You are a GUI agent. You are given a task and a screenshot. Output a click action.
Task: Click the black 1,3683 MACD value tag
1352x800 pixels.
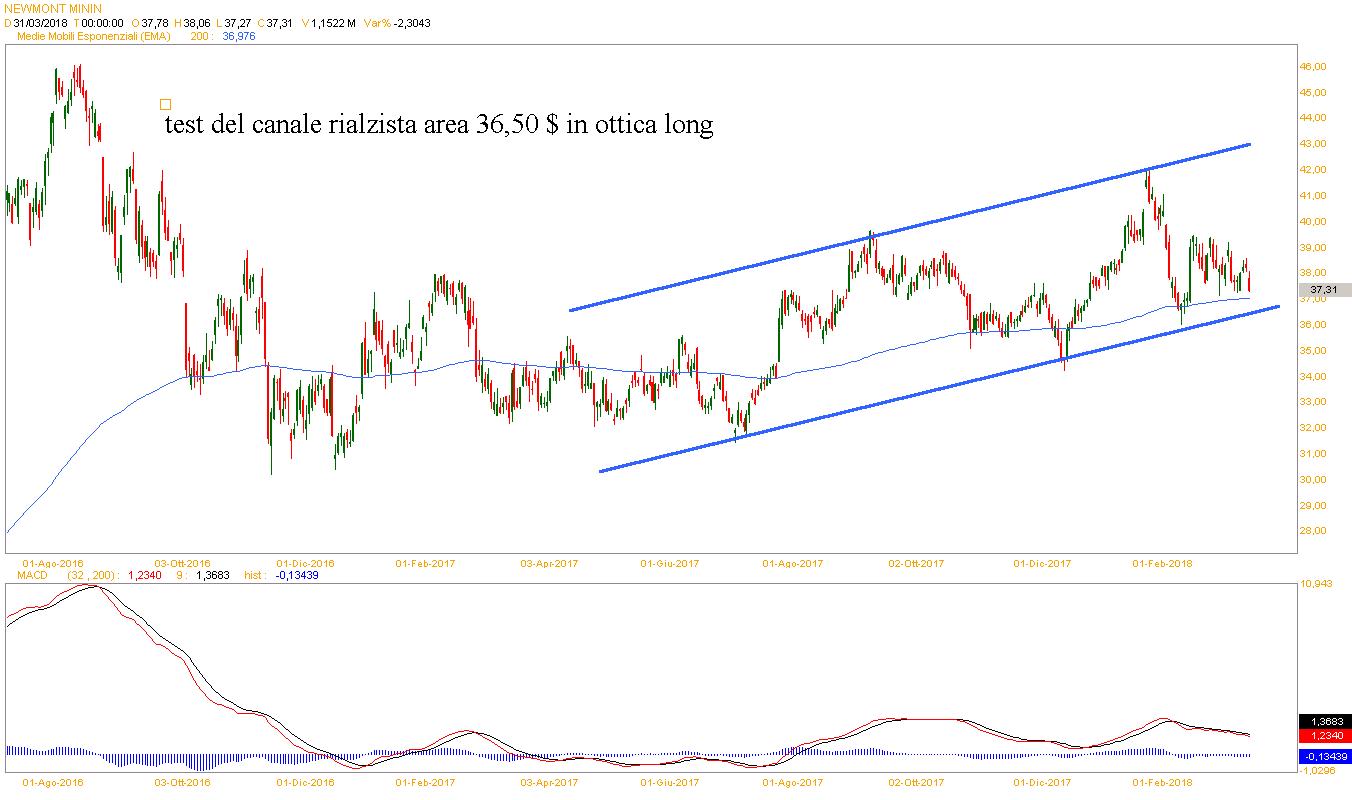[x=1324, y=721]
